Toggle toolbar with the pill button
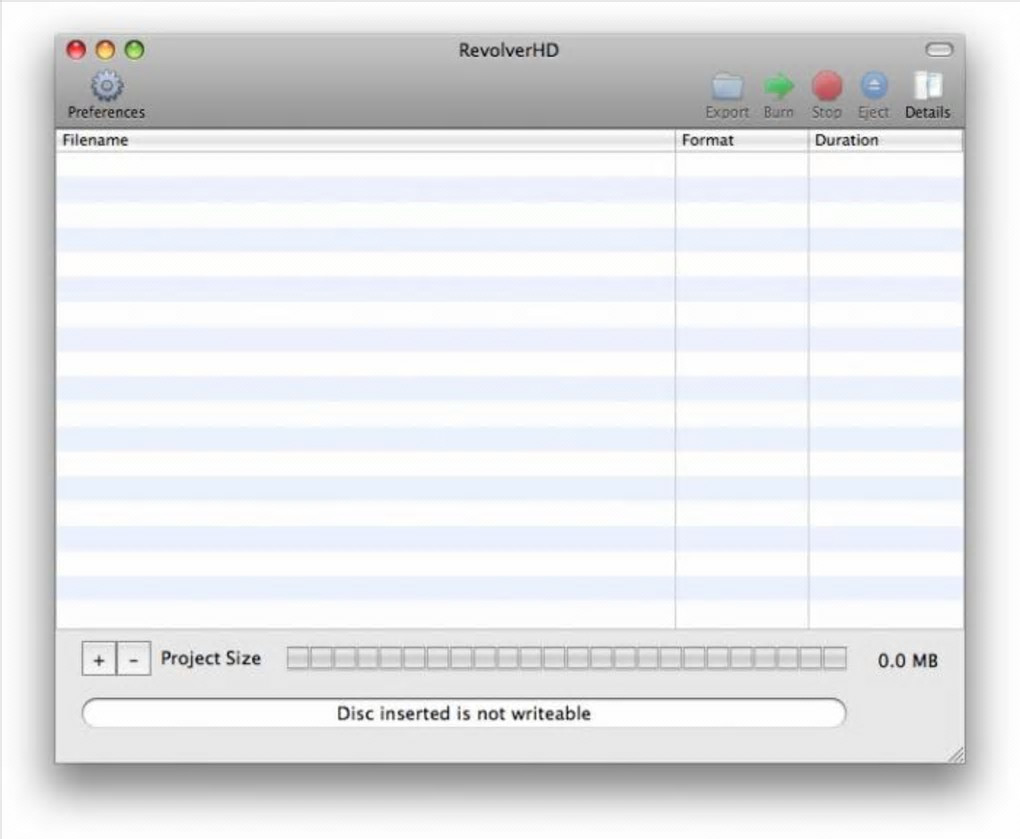Image resolution: width=1020 pixels, height=839 pixels. (939, 50)
